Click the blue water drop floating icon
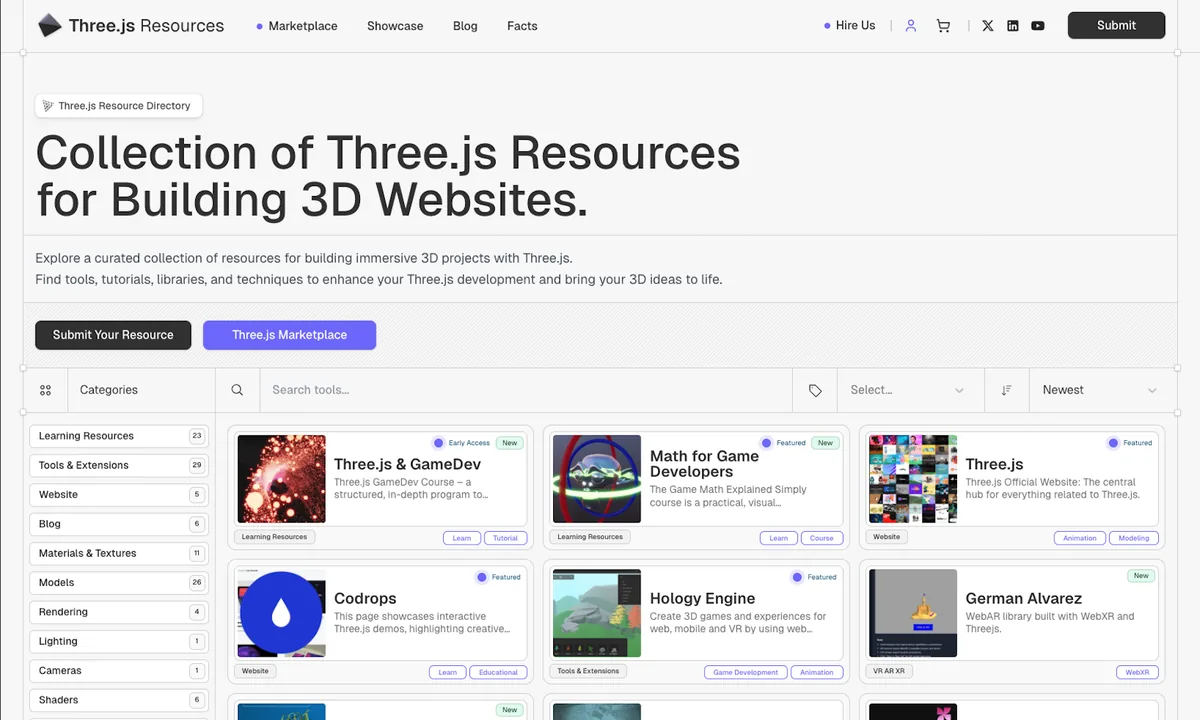This screenshot has height=720, width=1200. [x=281, y=613]
